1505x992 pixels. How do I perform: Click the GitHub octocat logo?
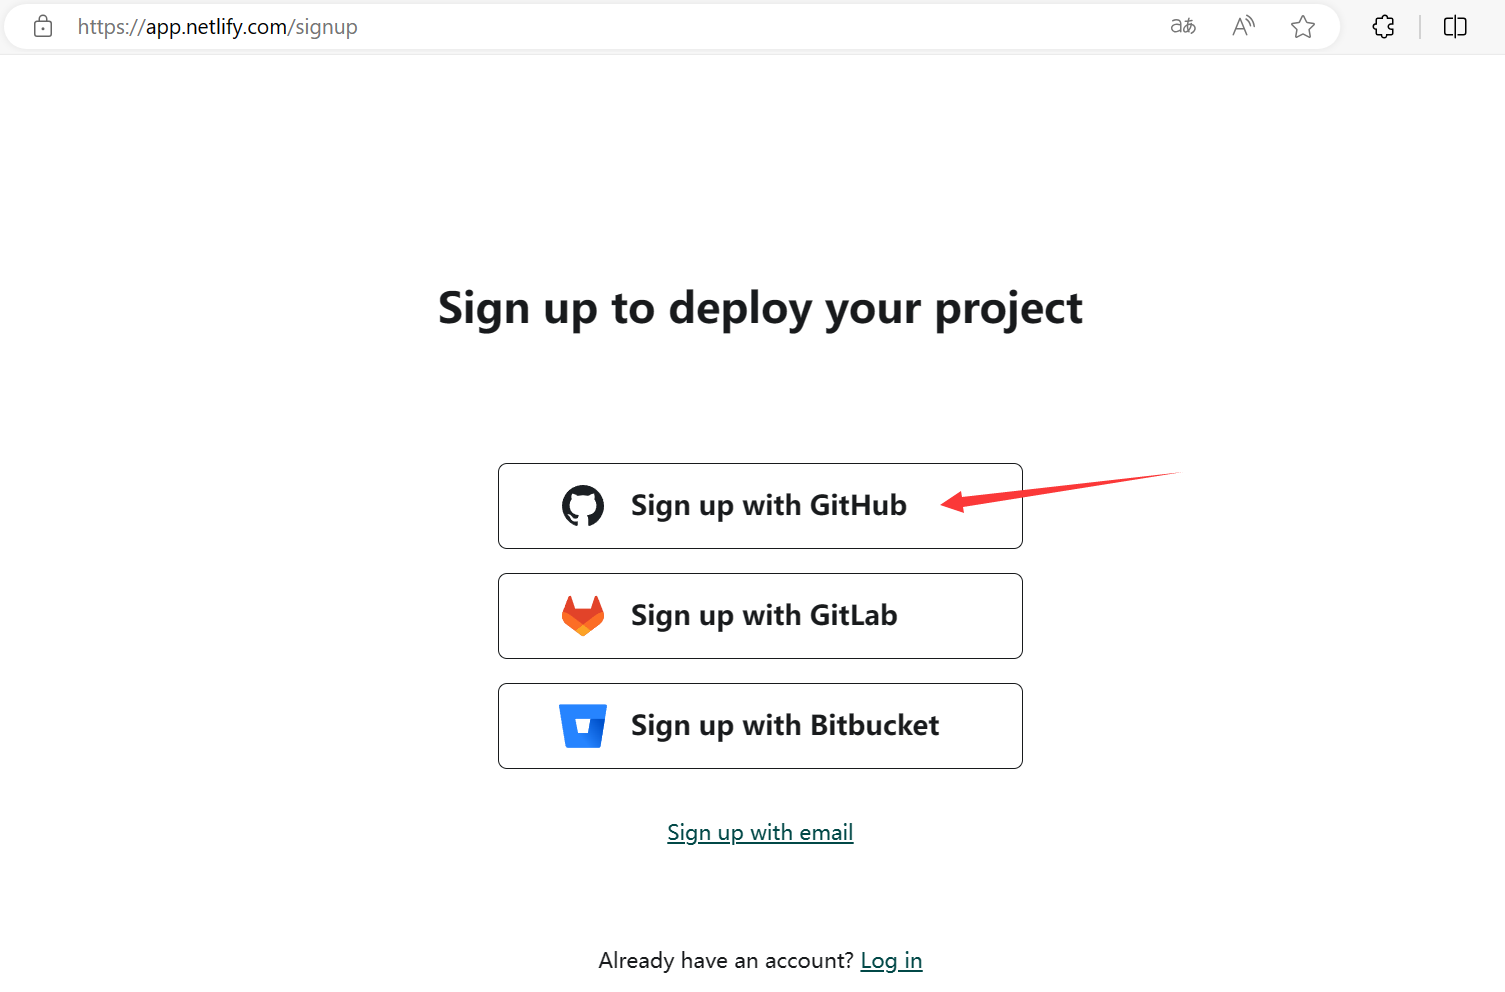[x=583, y=506]
